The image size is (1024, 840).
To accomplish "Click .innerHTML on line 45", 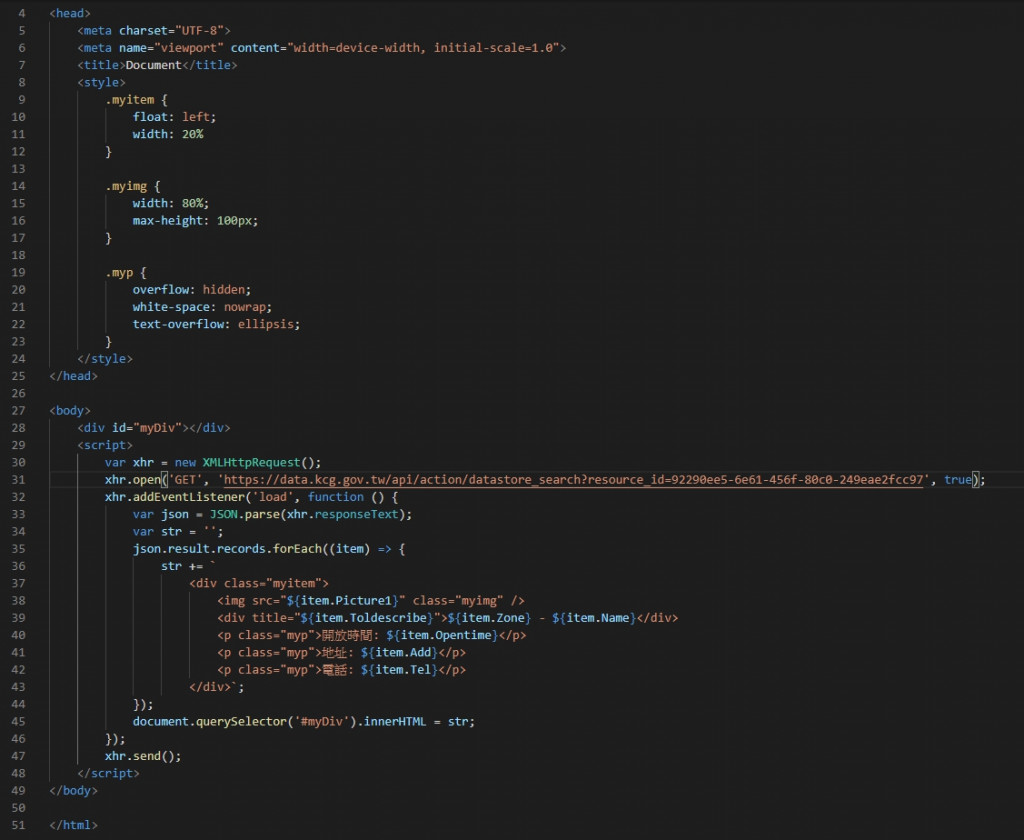I will 392,722.
